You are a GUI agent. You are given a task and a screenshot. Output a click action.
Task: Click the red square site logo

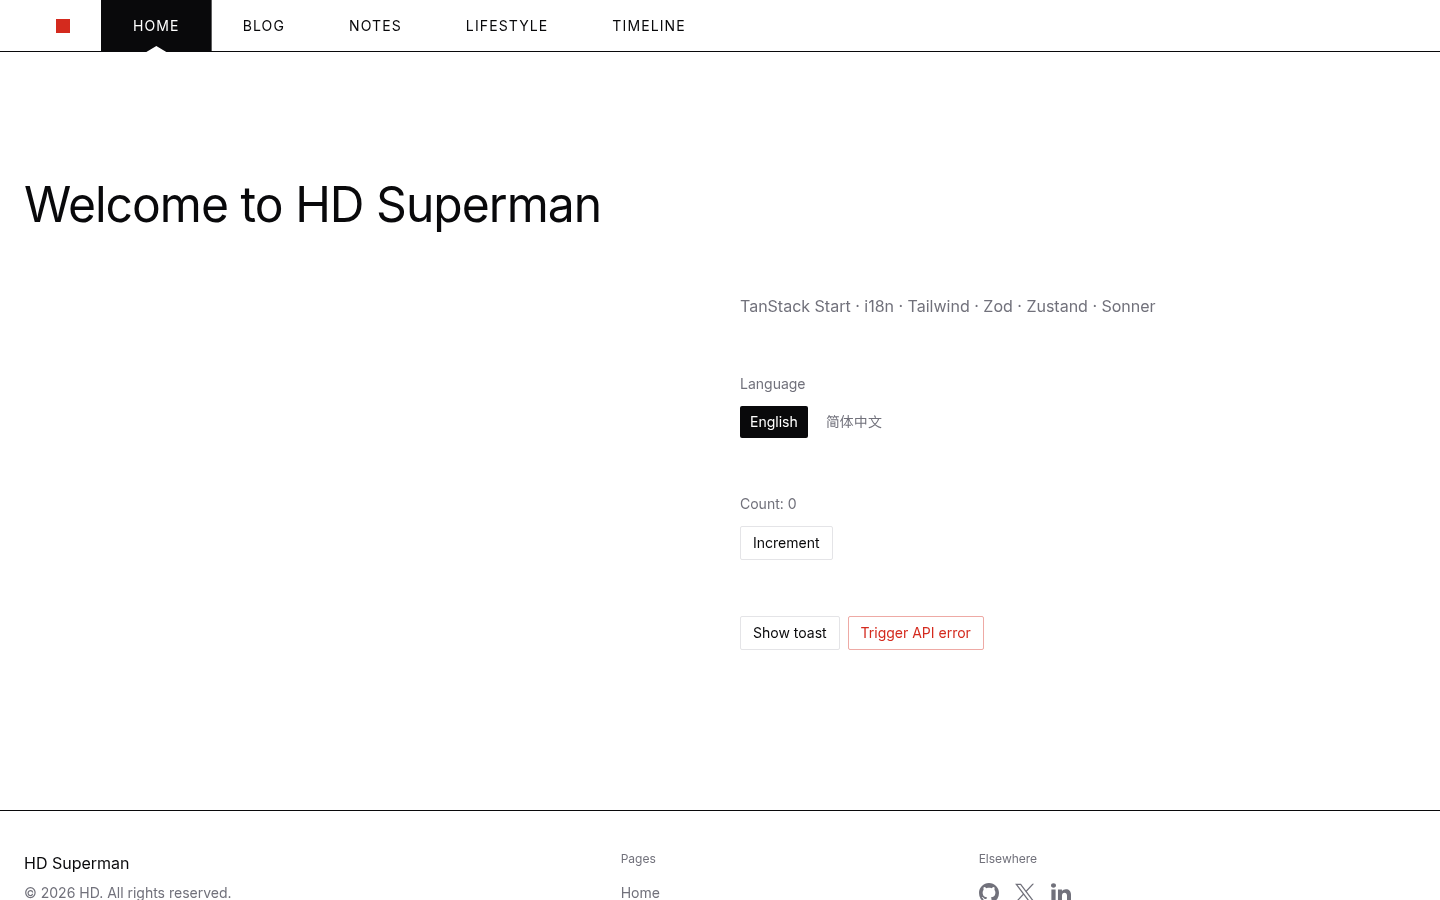pos(63,26)
